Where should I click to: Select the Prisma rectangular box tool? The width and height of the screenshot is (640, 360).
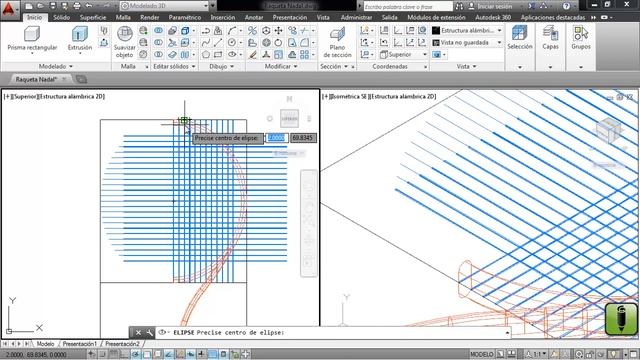coord(32,39)
